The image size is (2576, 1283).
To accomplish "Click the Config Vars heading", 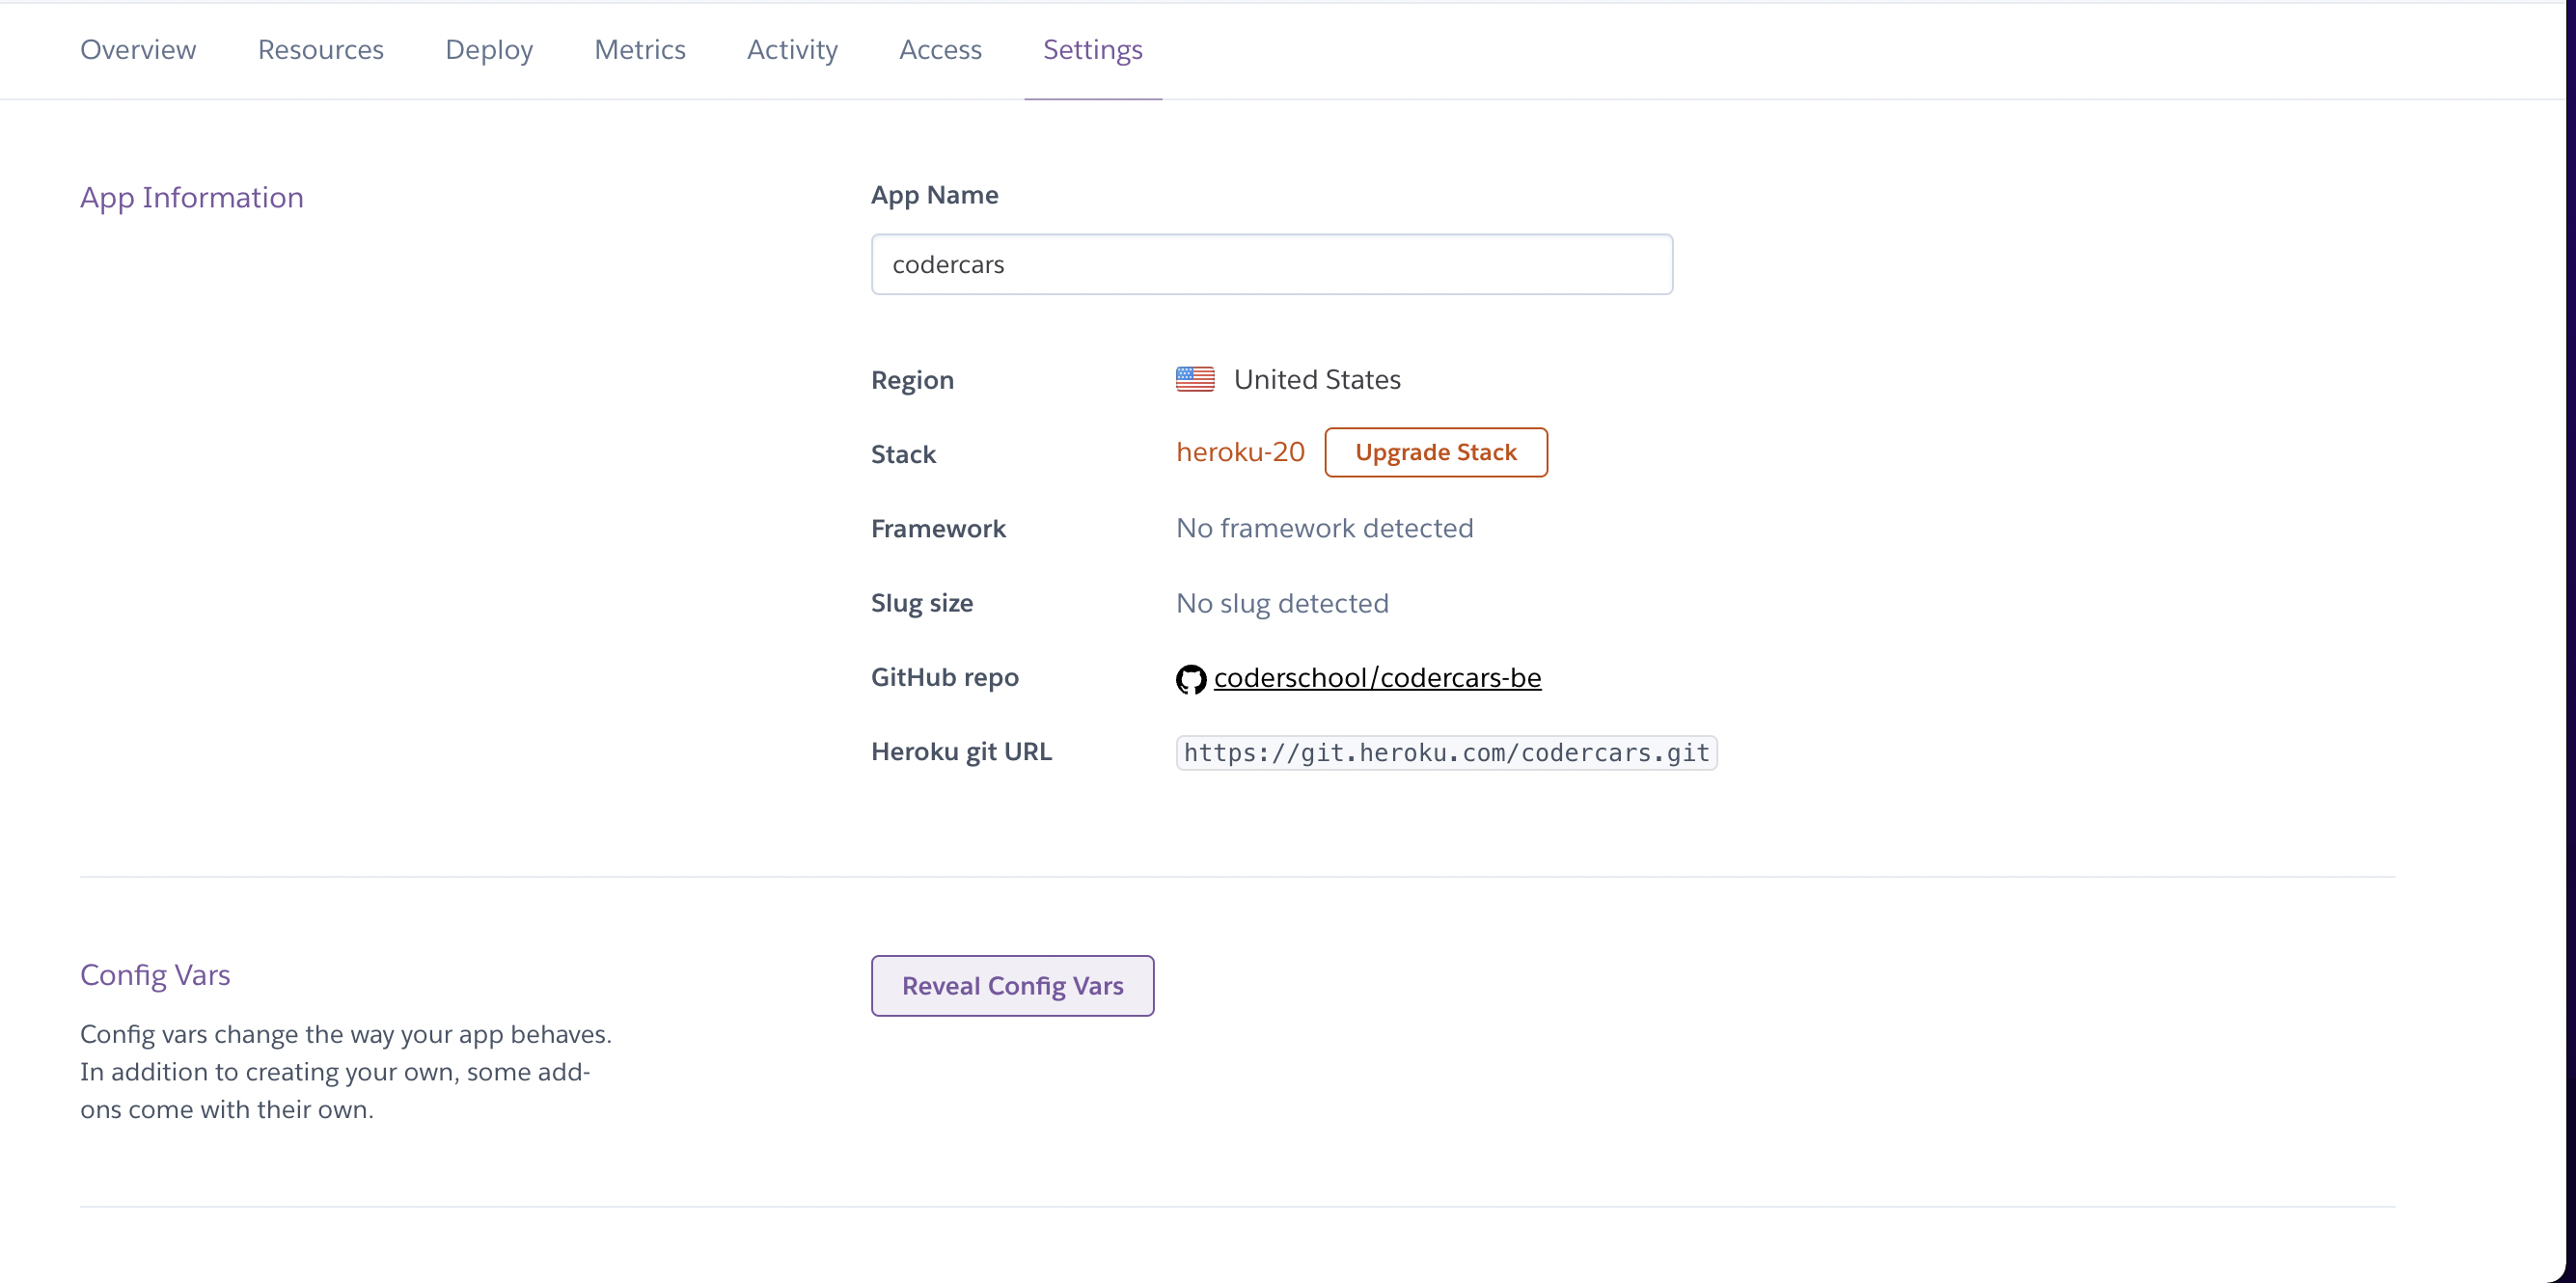I will [x=155, y=975].
